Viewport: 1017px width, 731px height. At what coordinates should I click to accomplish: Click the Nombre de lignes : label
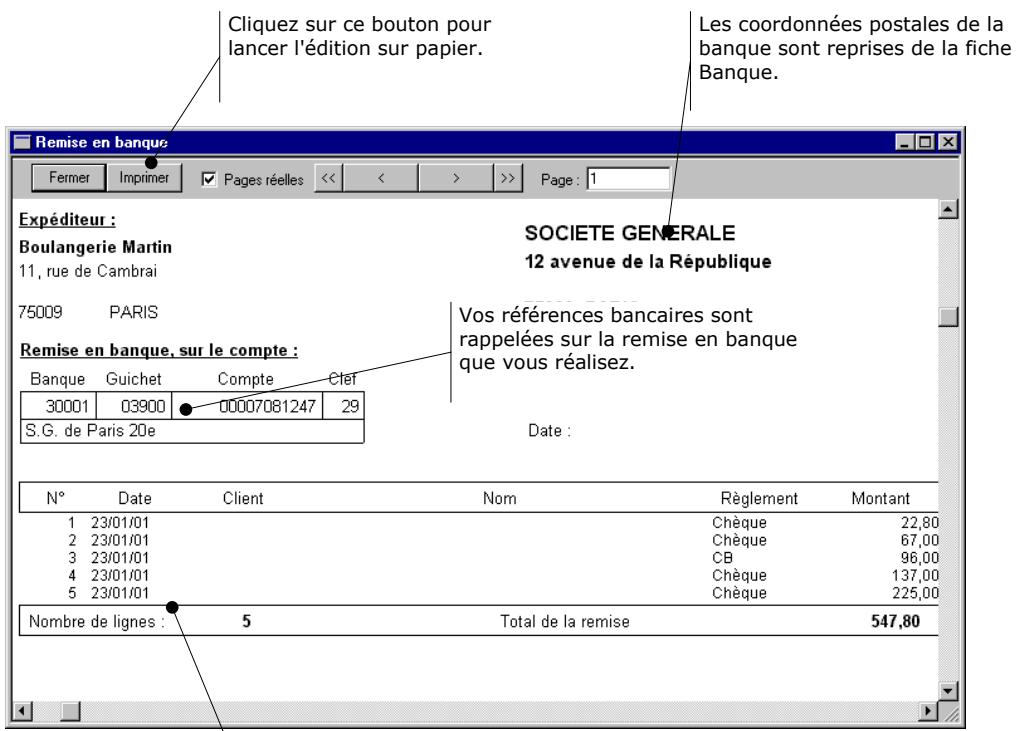pyautogui.click(x=97, y=621)
